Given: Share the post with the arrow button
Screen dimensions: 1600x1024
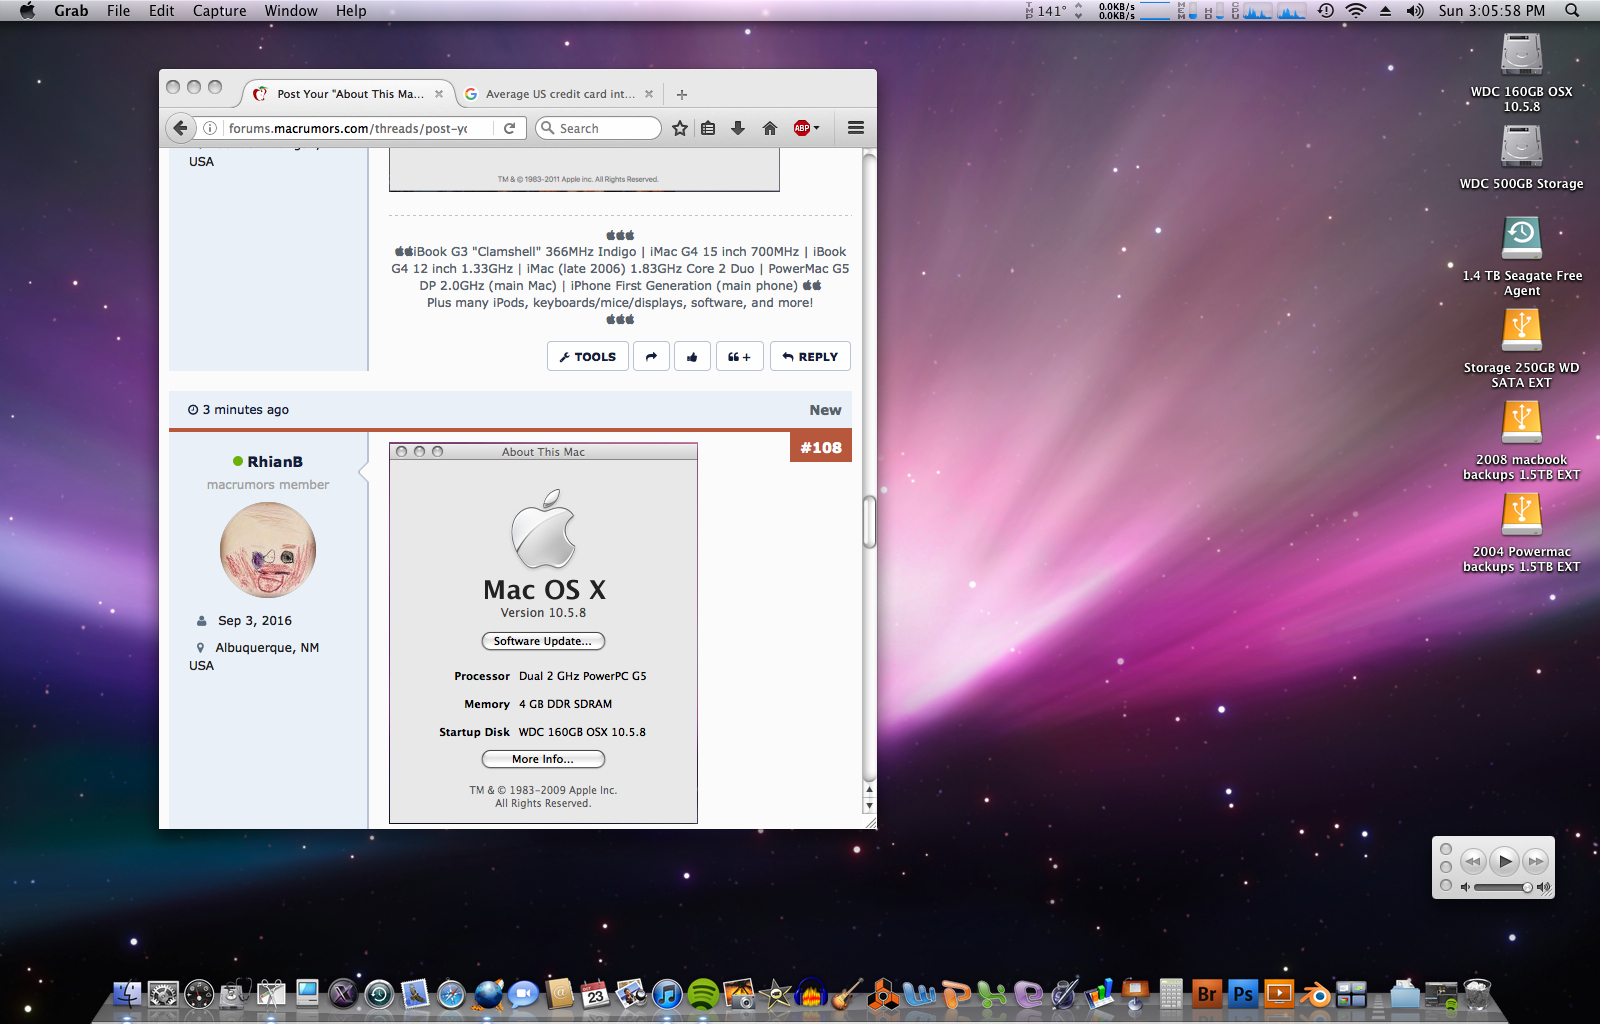Looking at the screenshot, I should click(x=651, y=357).
